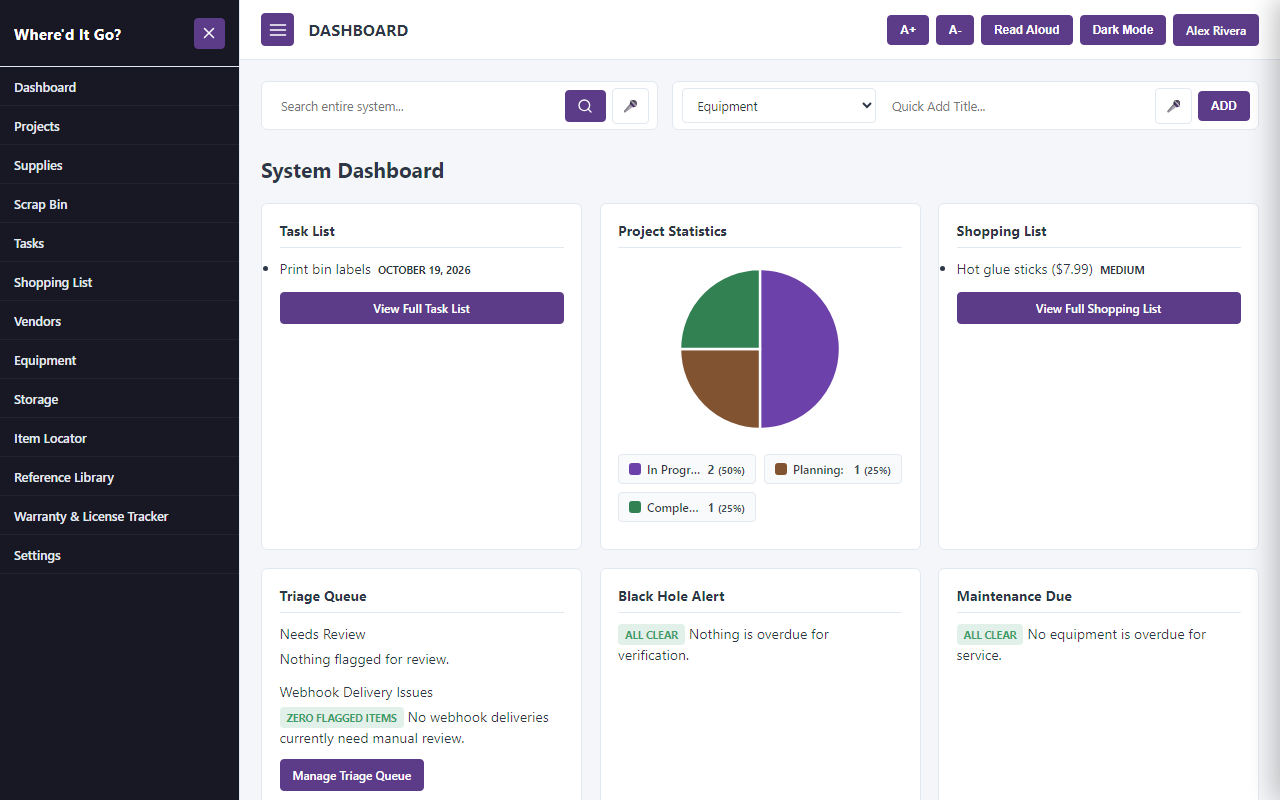
Task: Increase font size with A+ button
Action: [x=908, y=30]
